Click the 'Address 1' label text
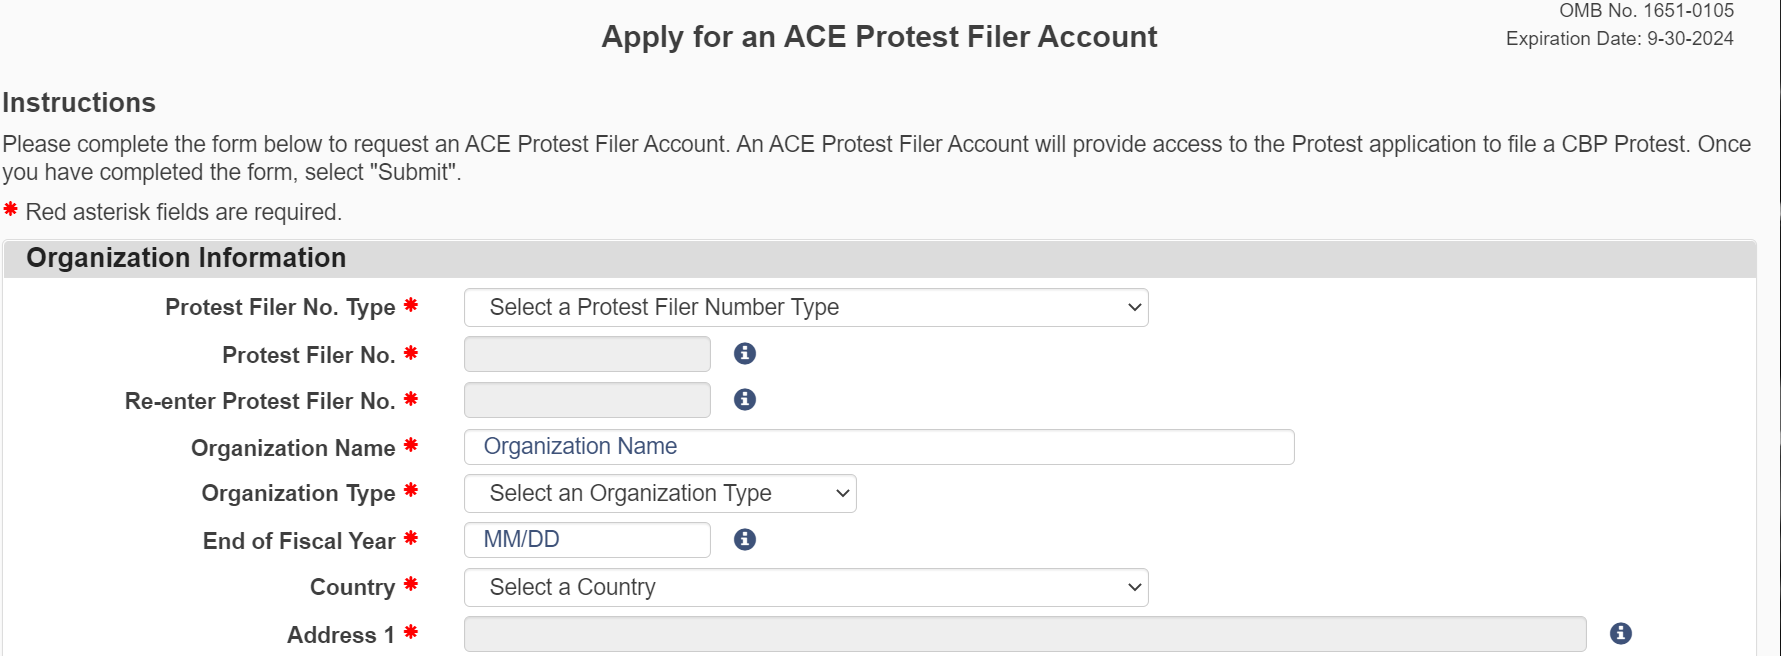Screen dimensions: 1781x656 pos(340,635)
